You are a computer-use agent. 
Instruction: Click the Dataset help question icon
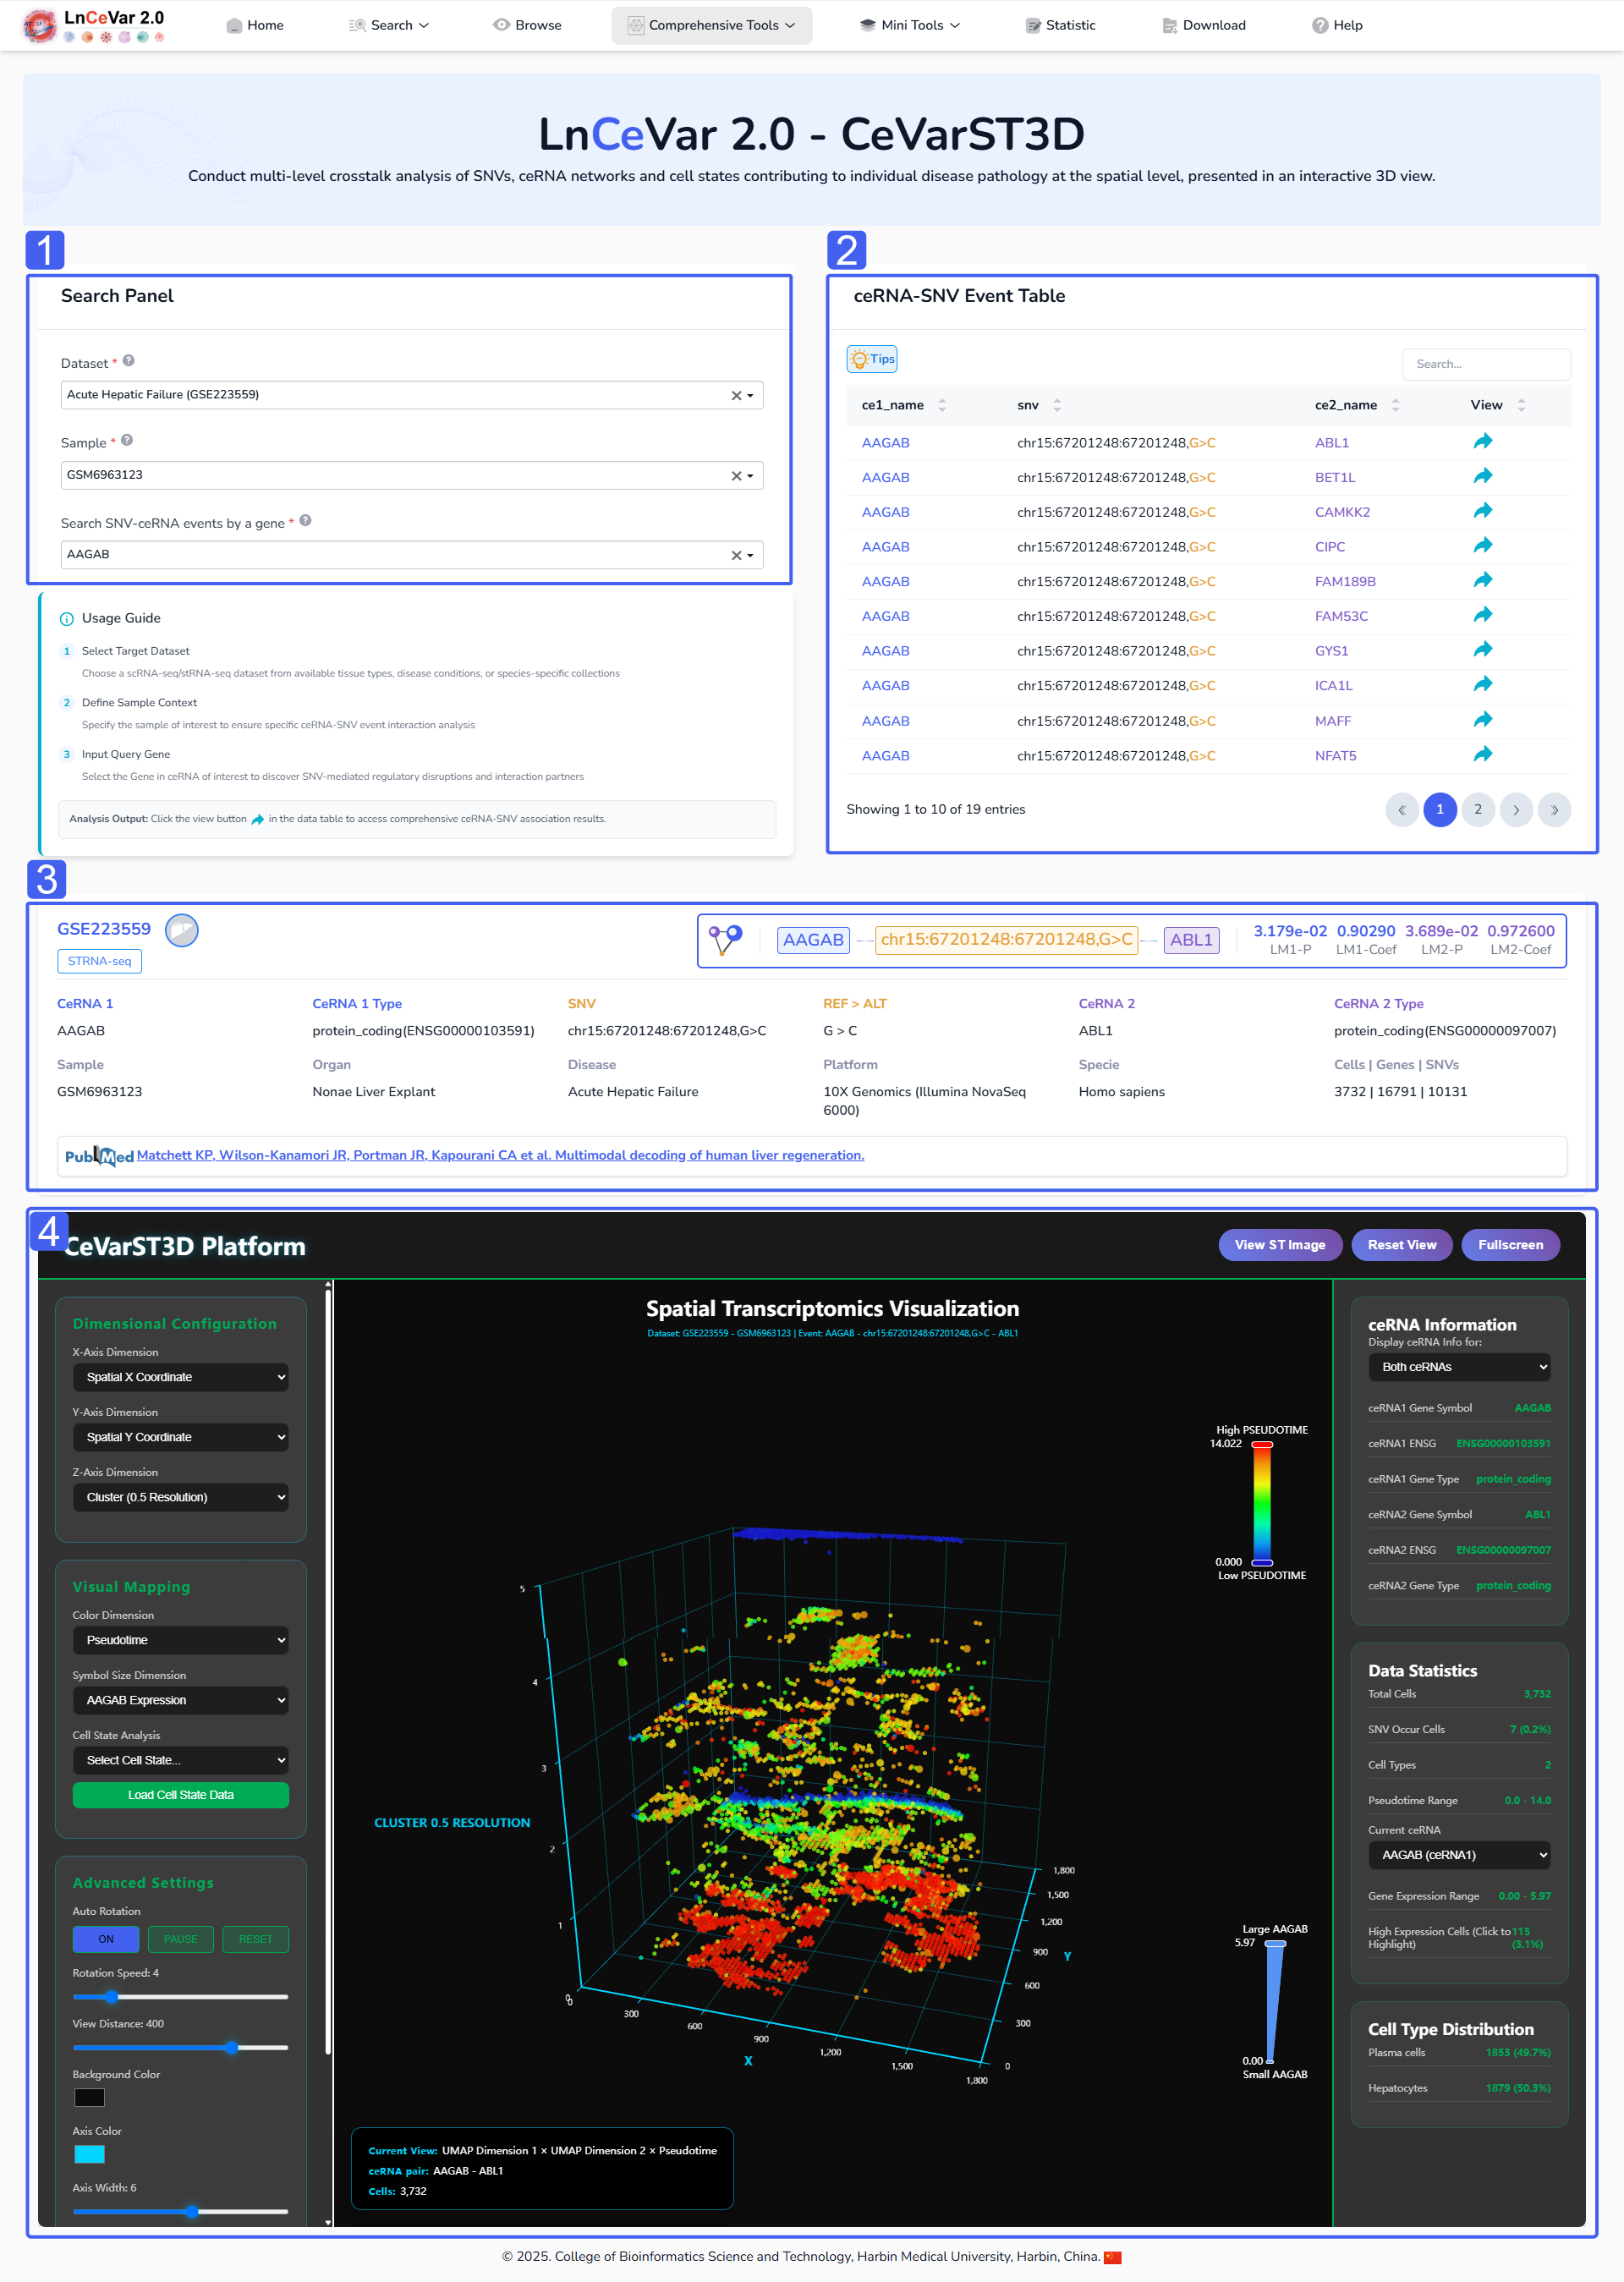[x=129, y=361]
